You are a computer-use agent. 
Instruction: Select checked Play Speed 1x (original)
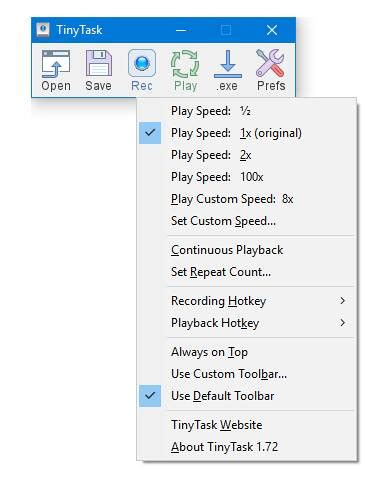tap(247, 133)
